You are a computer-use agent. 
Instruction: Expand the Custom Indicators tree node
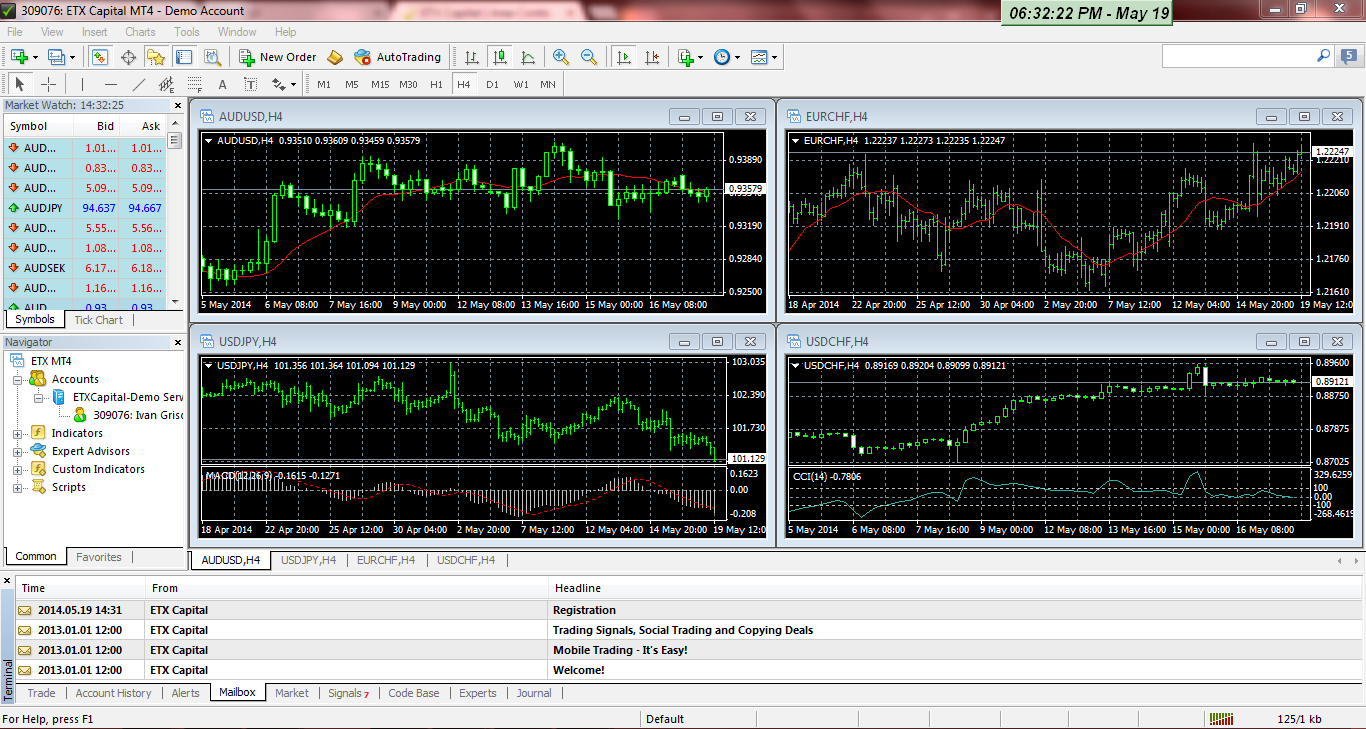point(17,470)
